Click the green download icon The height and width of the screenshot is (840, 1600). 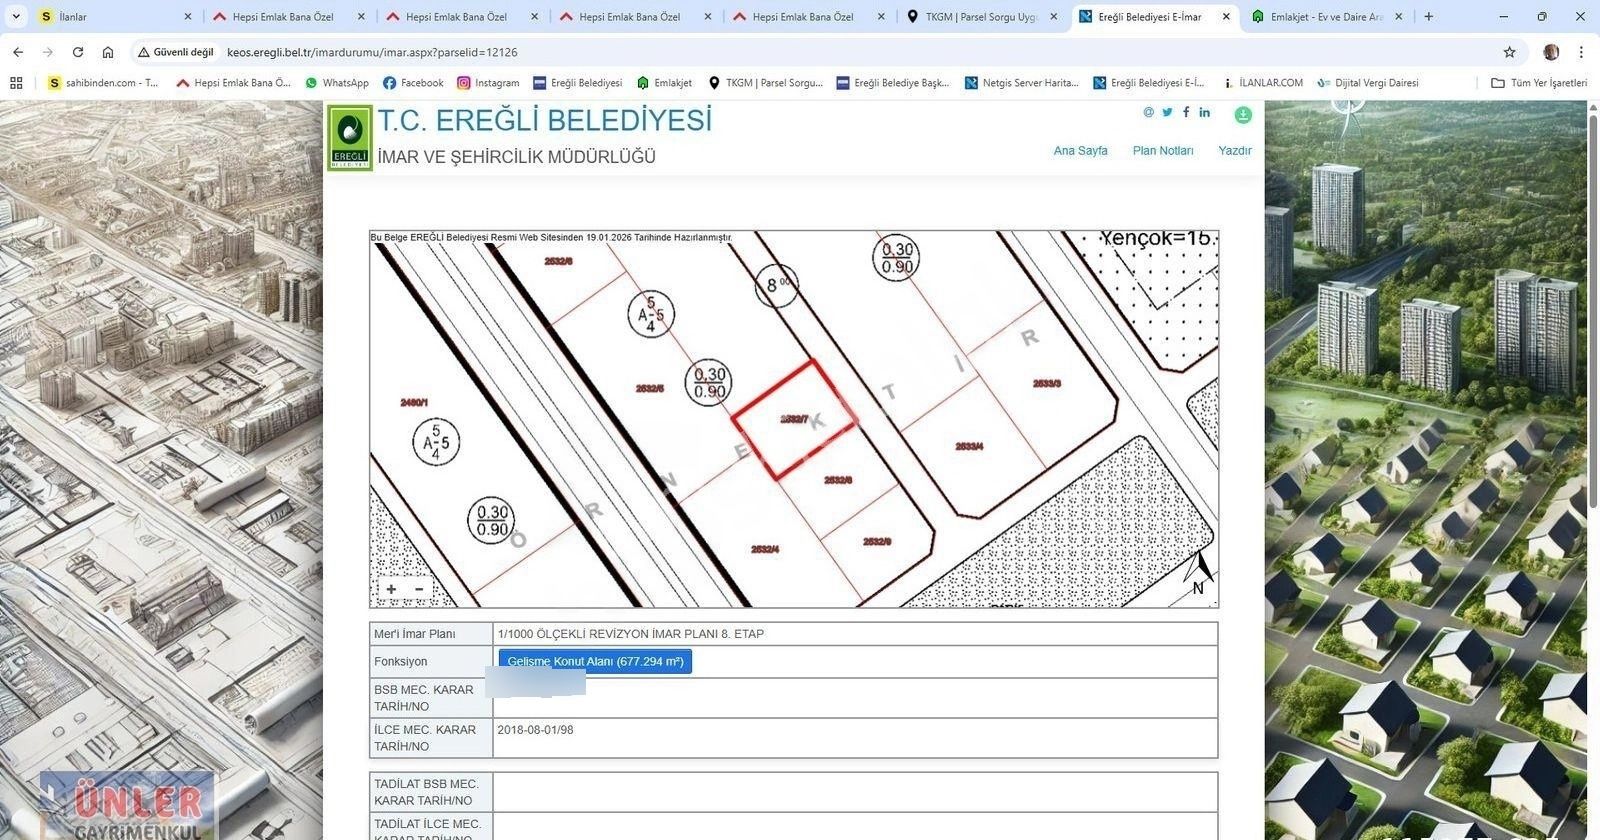pyautogui.click(x=1243, y=115)
